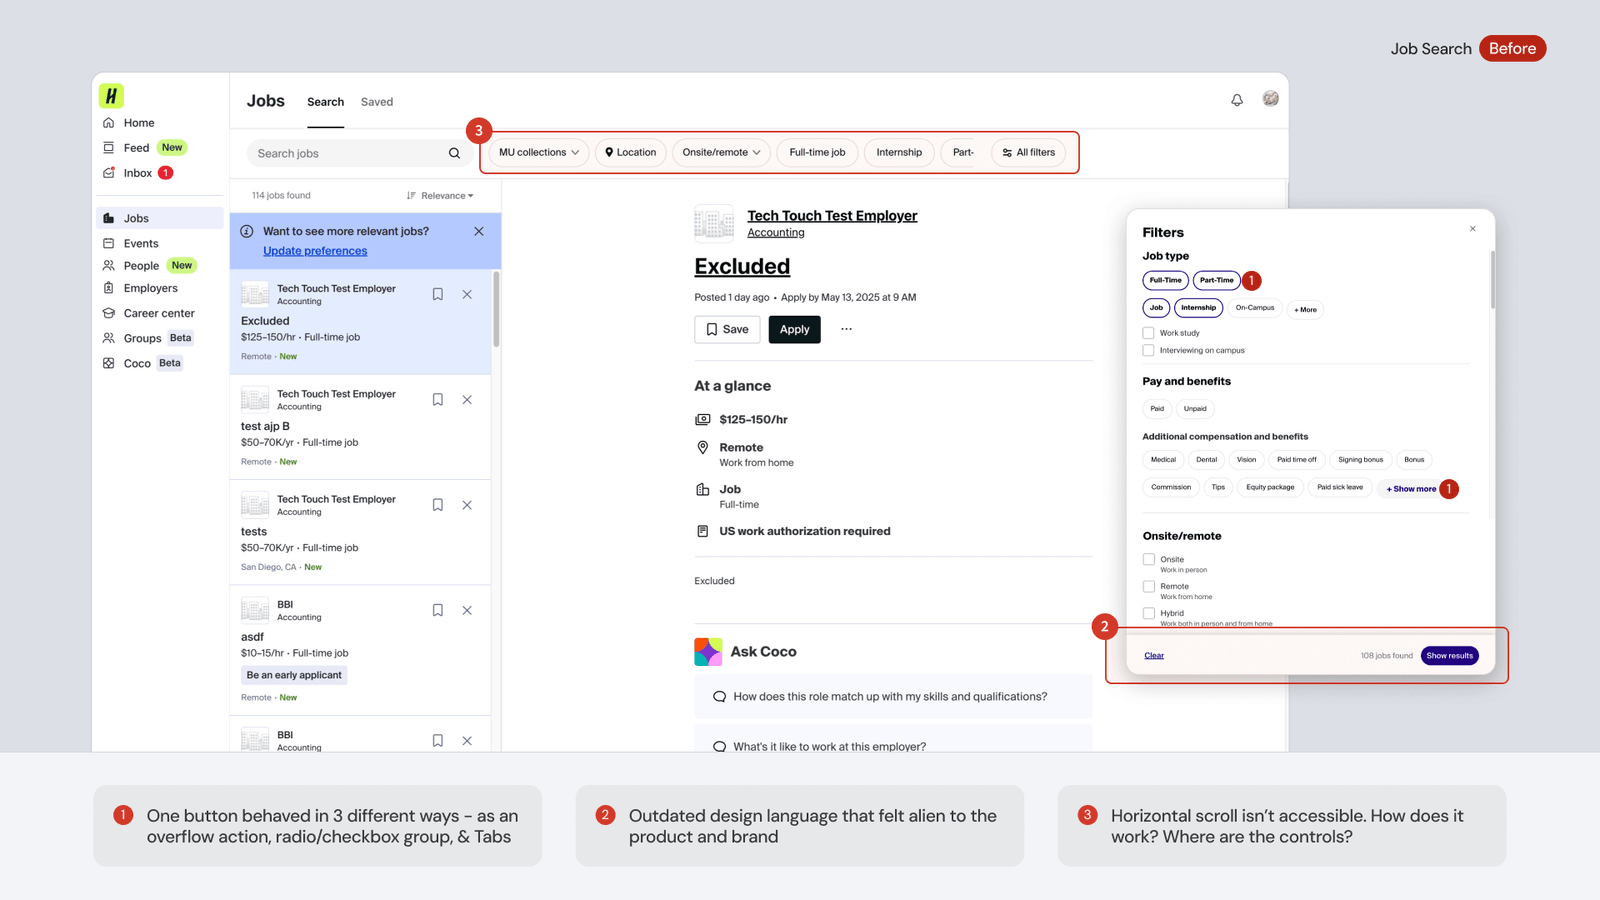The height and width of the screenshot is (900, 1600).
Task: Close the Filters panel
Action: click(x=1472, y=229)
